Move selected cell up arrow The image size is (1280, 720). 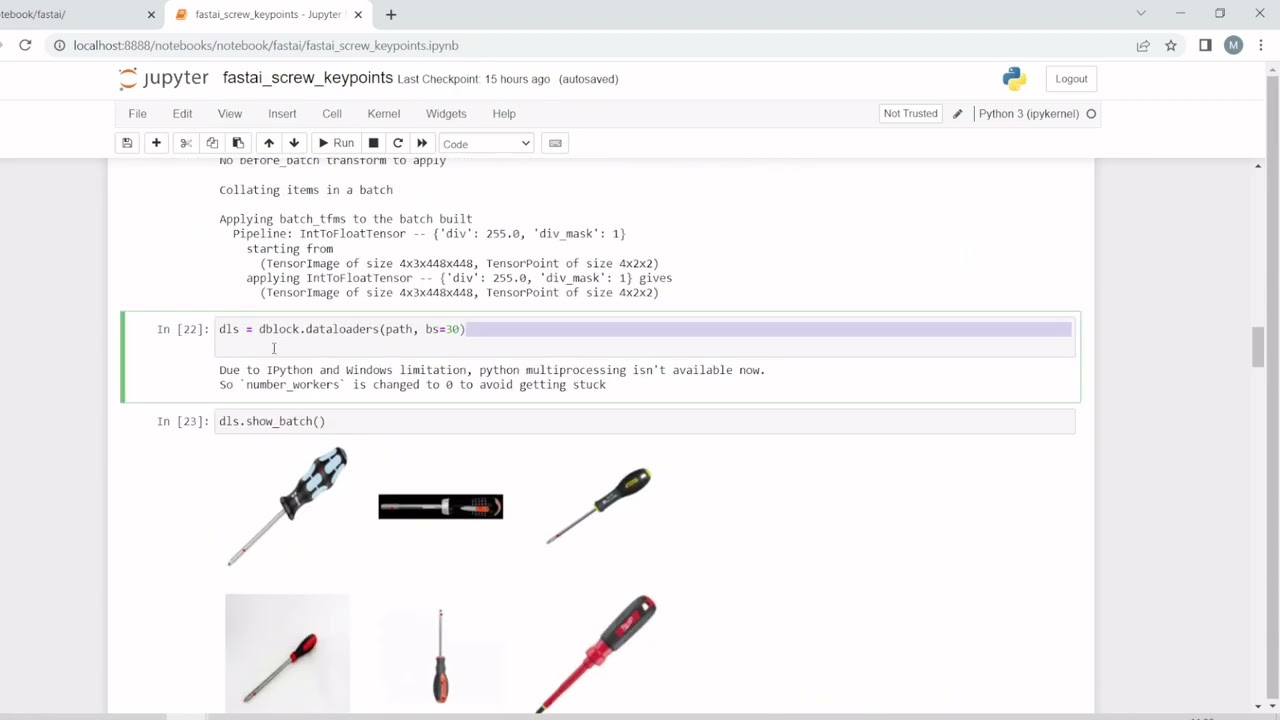268,143
